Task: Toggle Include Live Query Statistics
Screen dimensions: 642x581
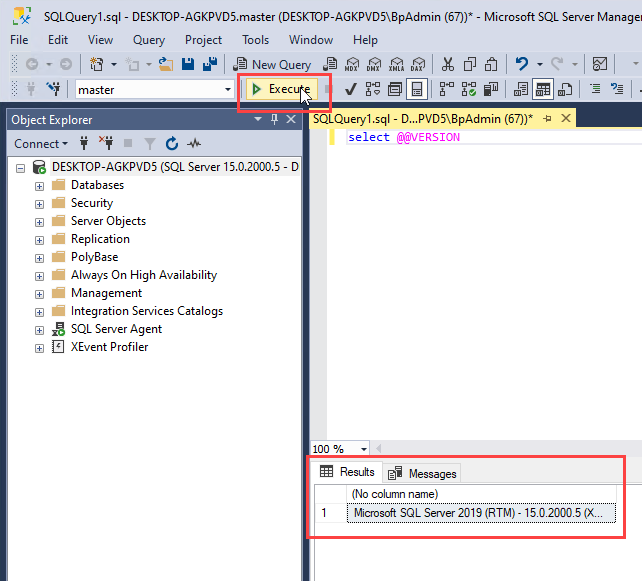Action: pos(468,89)
